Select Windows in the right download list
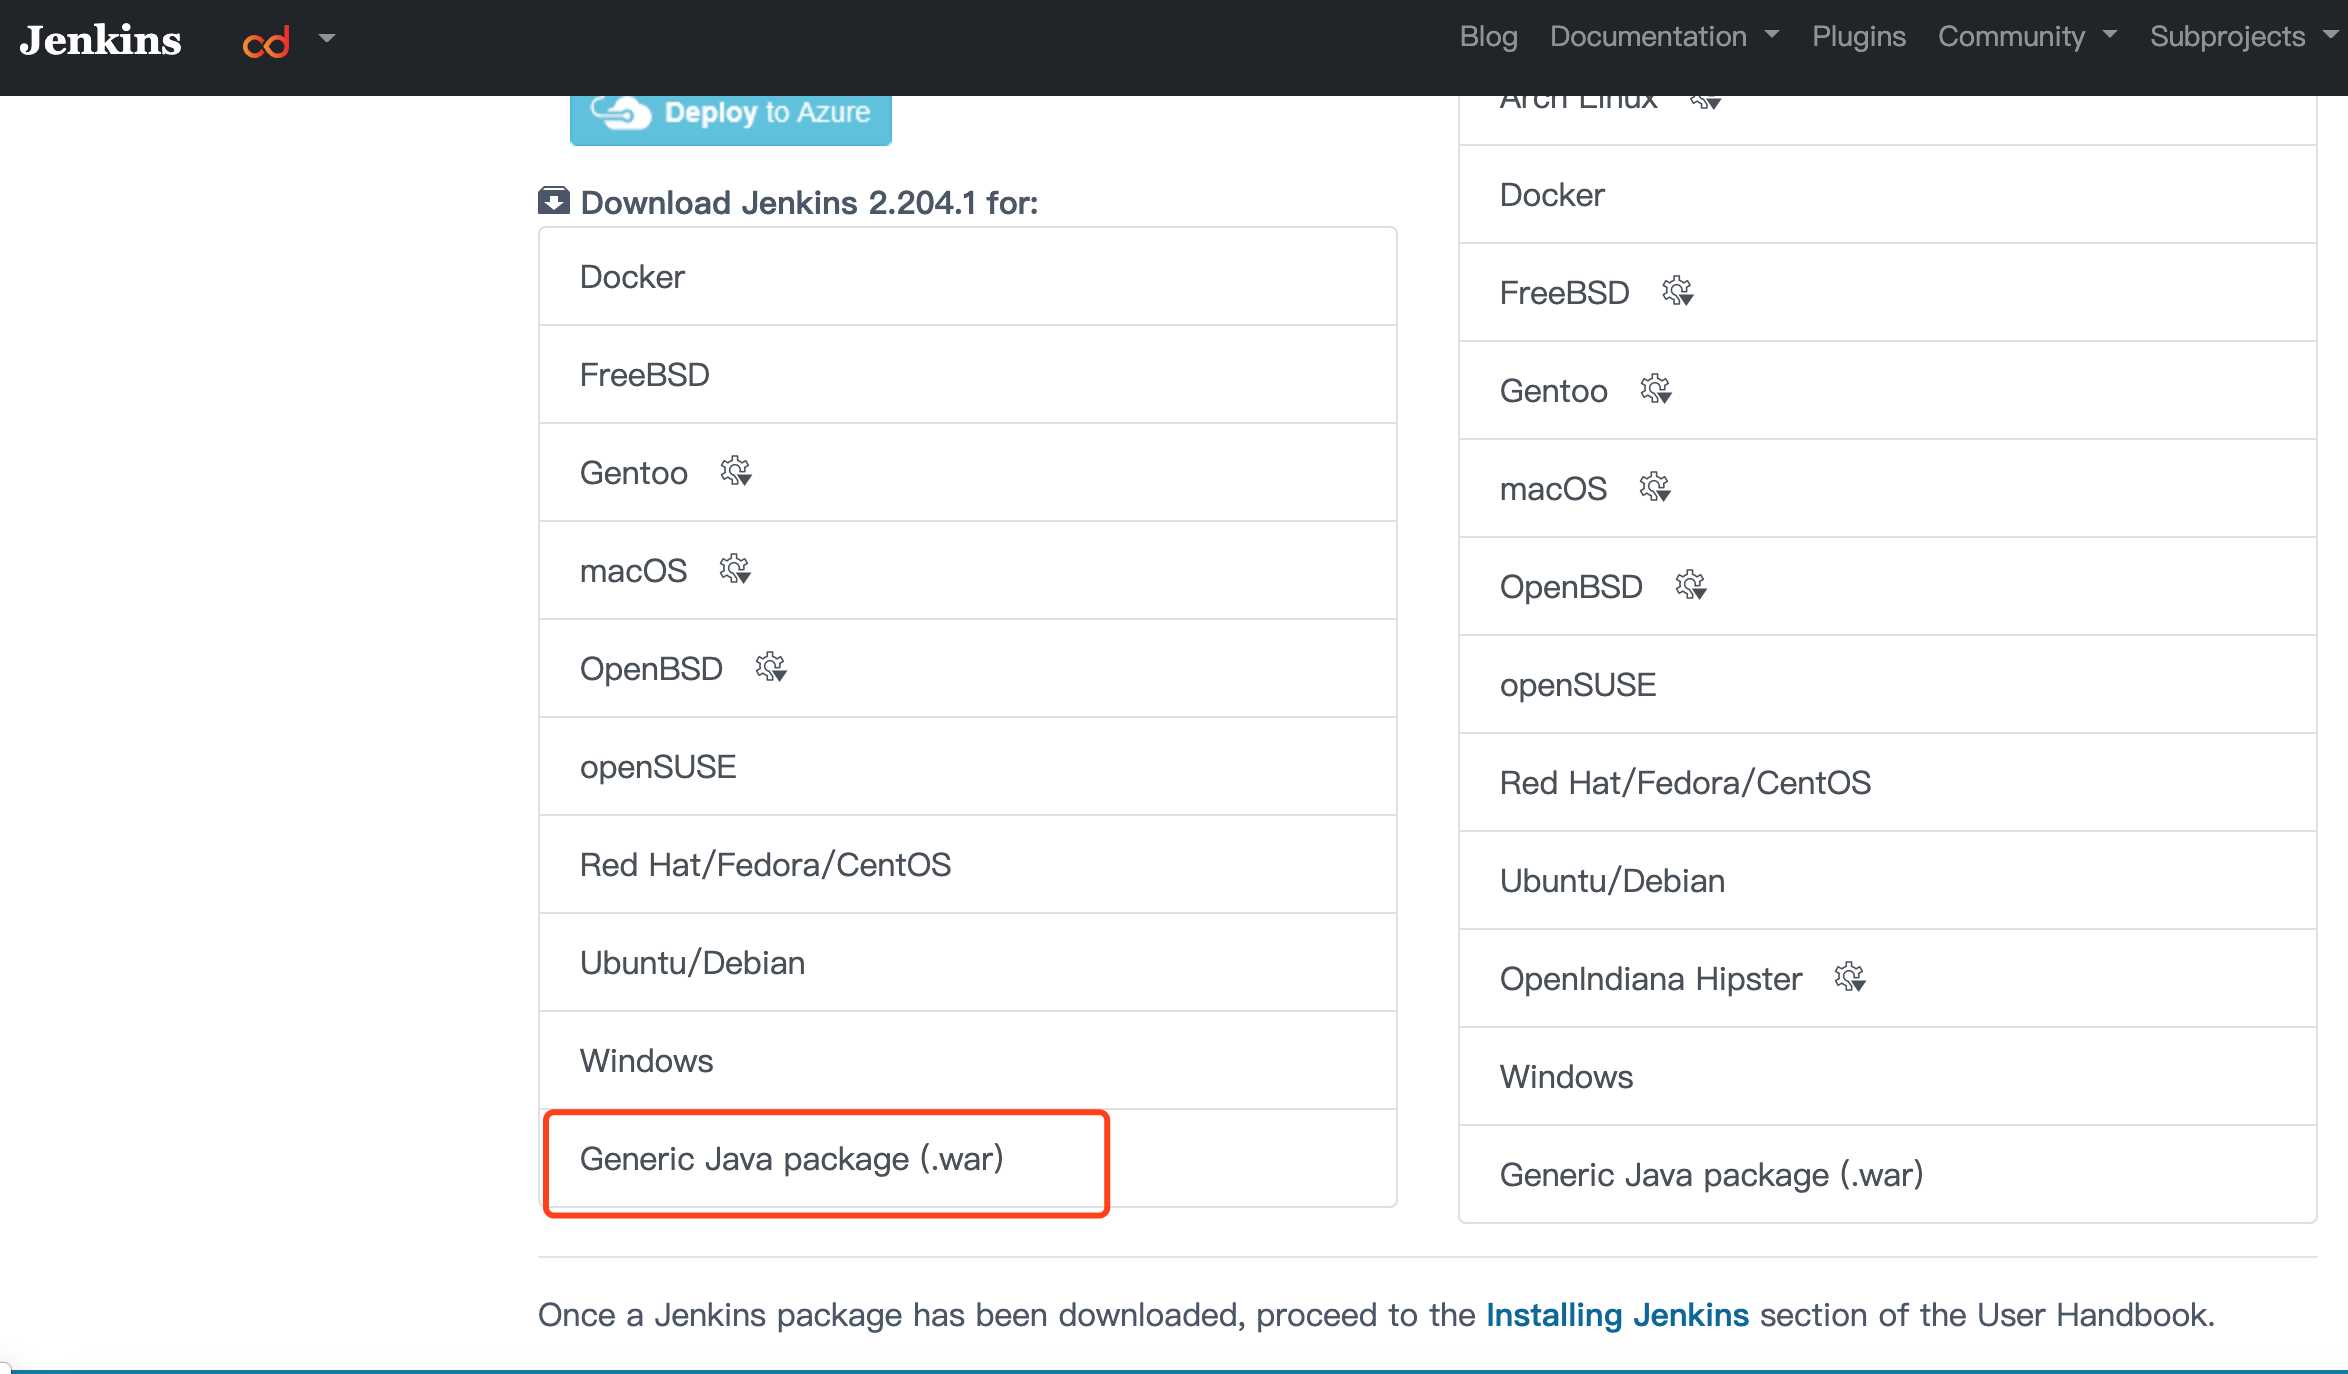This screenshot has width=2348, height=1374. (x=1888, y=1077)
